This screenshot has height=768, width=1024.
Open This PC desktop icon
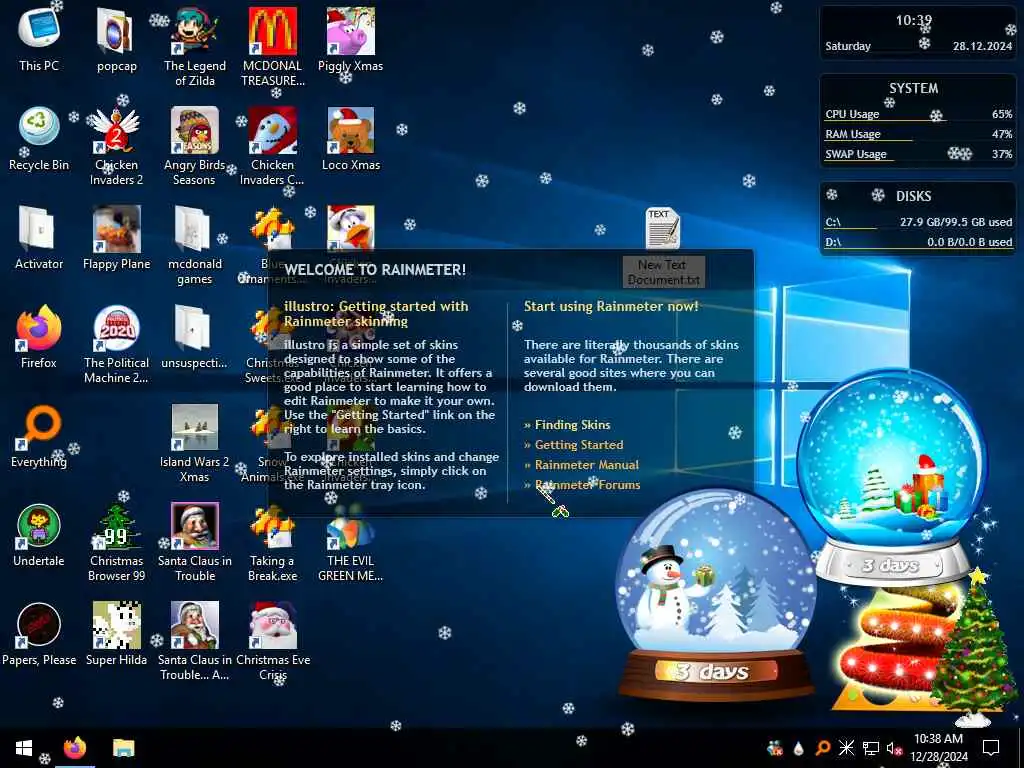(39, 39)
